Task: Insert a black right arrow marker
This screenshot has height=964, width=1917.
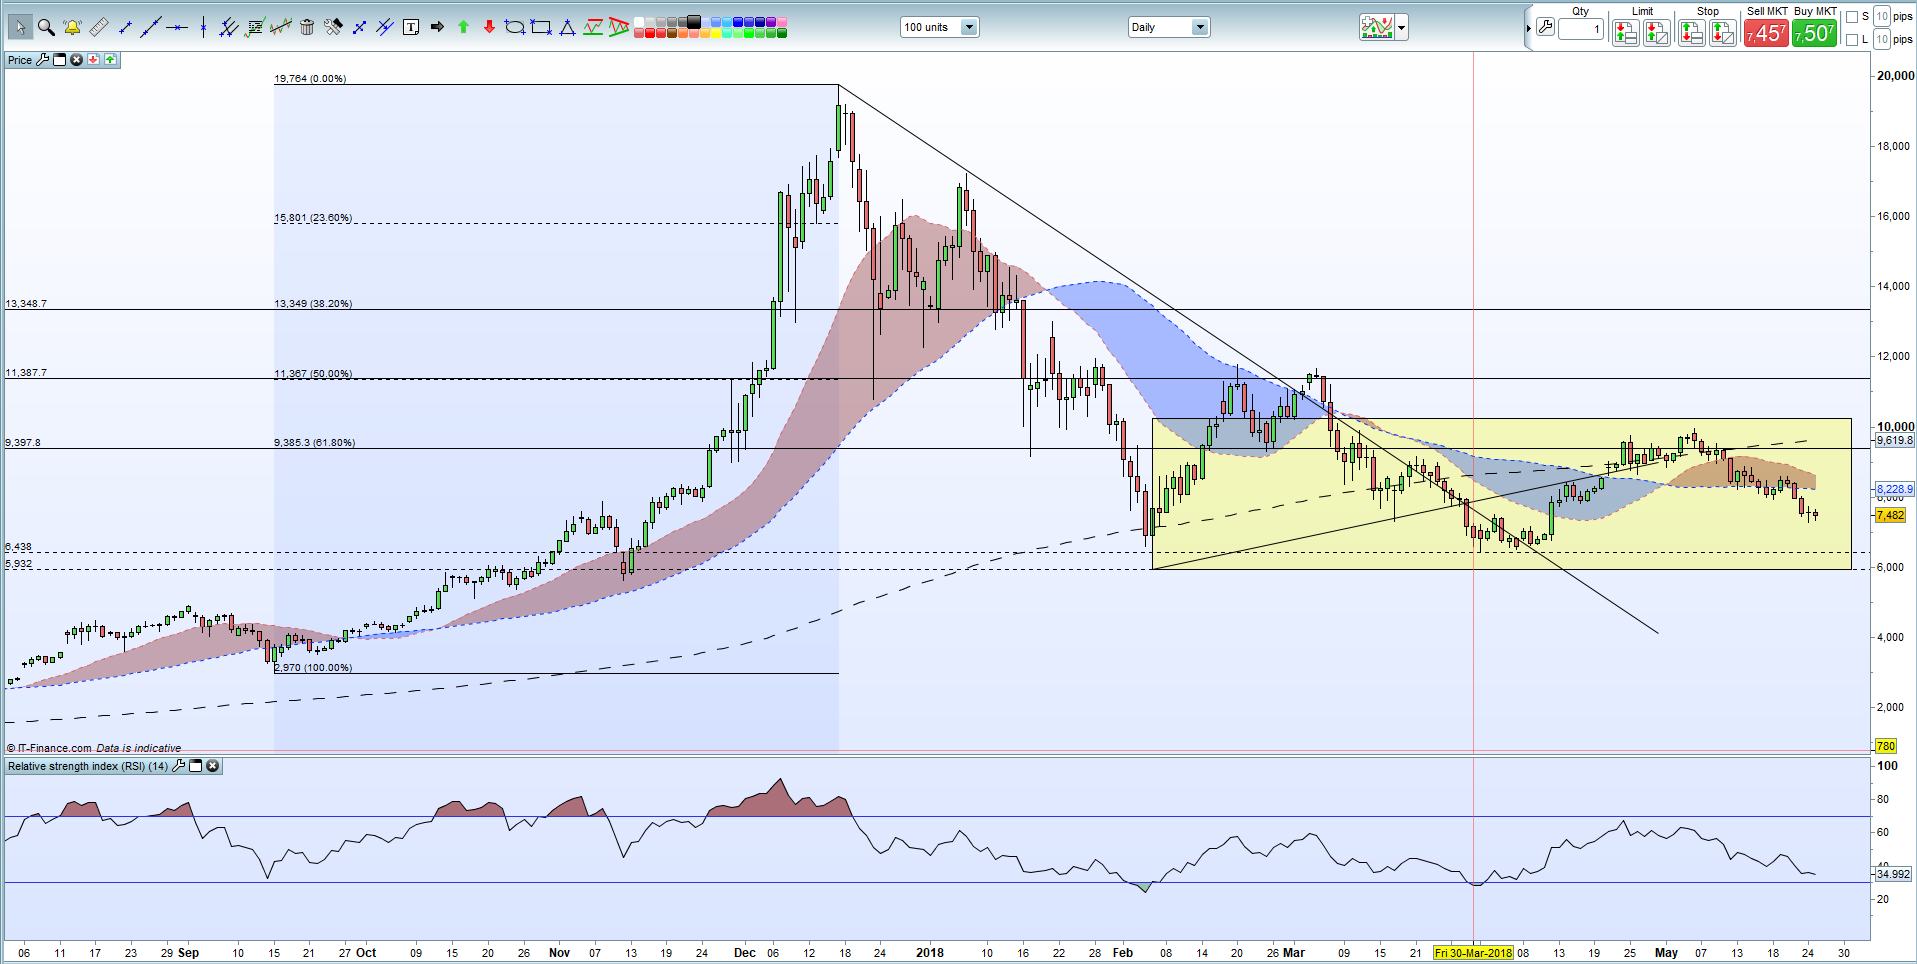Action: (x=437, y=27)
